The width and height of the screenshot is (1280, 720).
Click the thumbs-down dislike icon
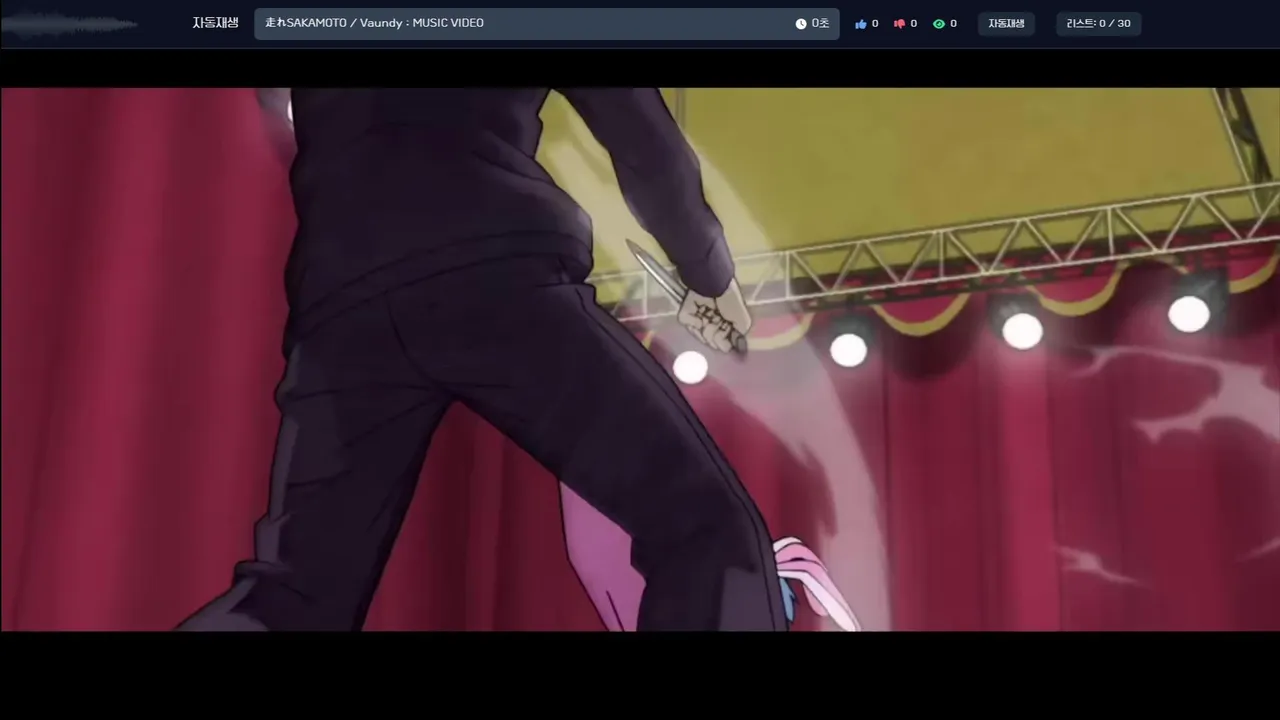click(x=899, y=24)
